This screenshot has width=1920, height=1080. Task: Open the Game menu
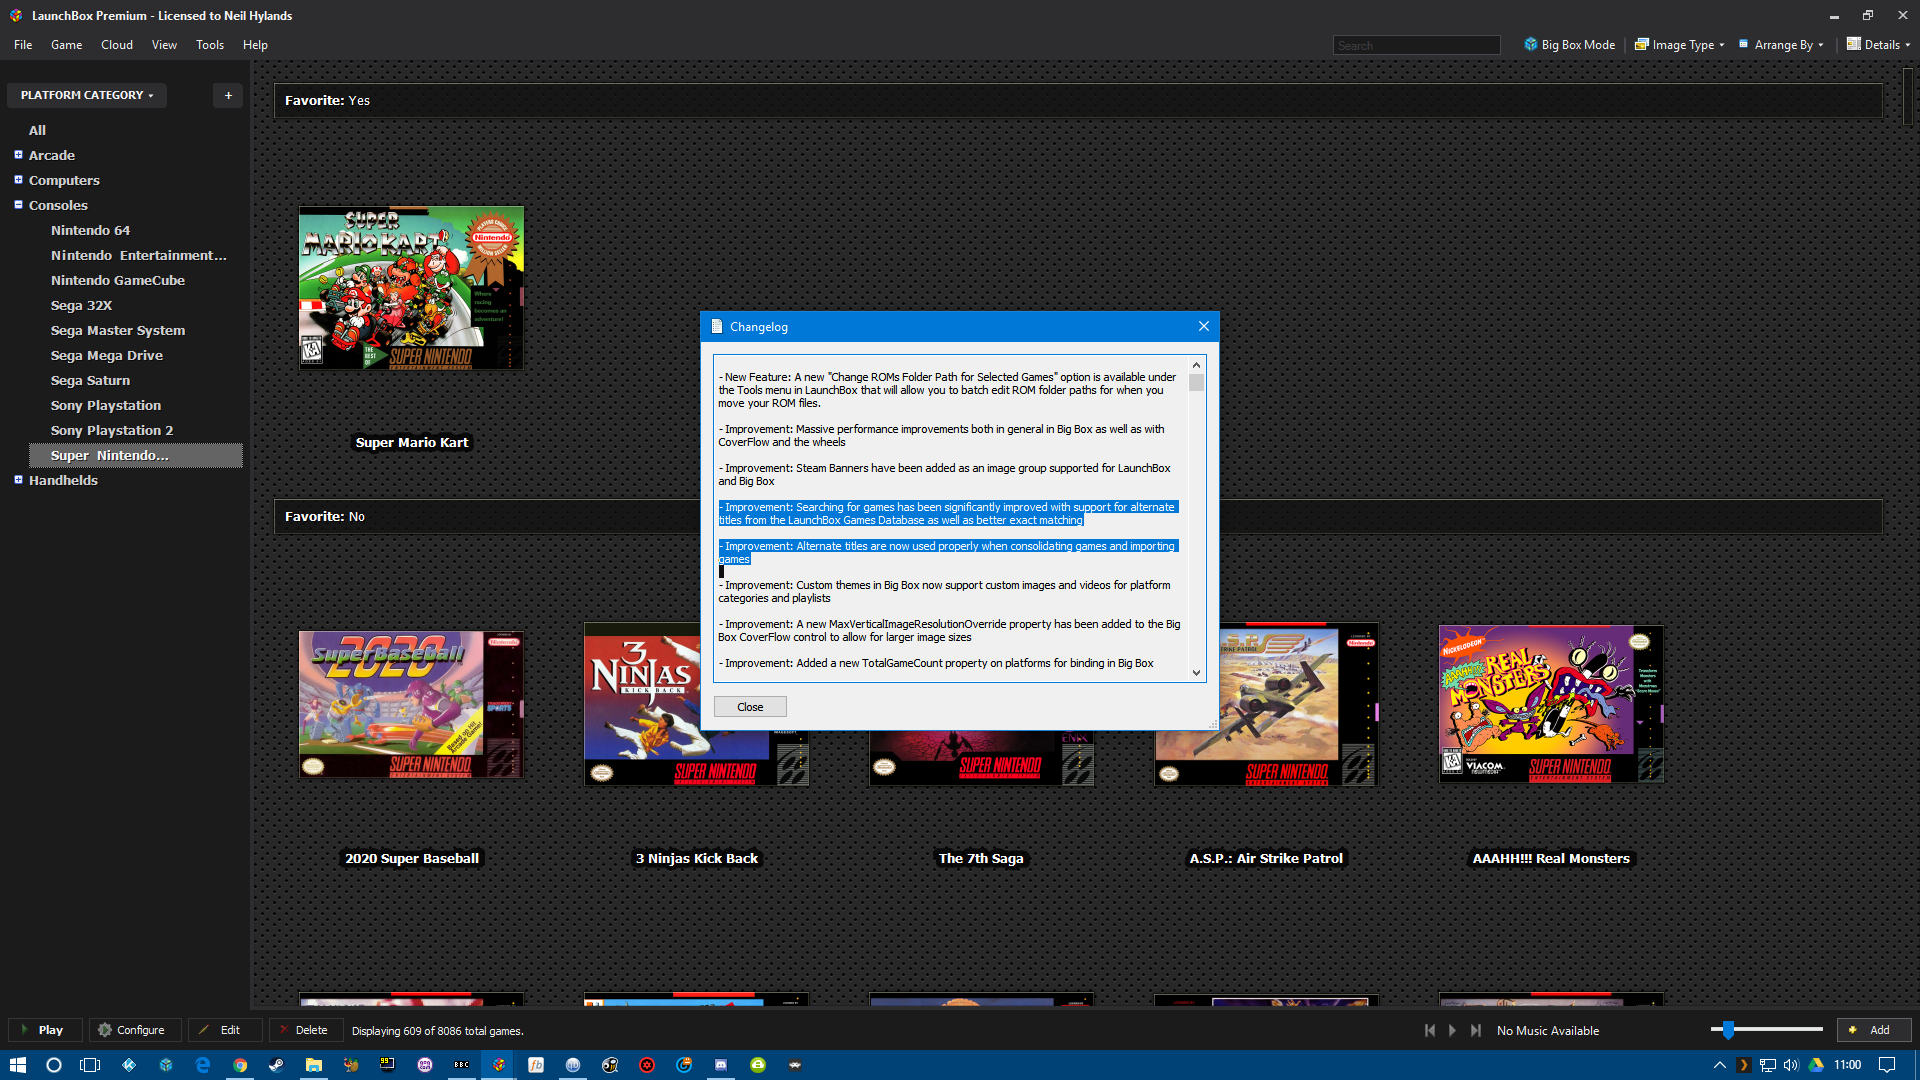pos(66,45)
